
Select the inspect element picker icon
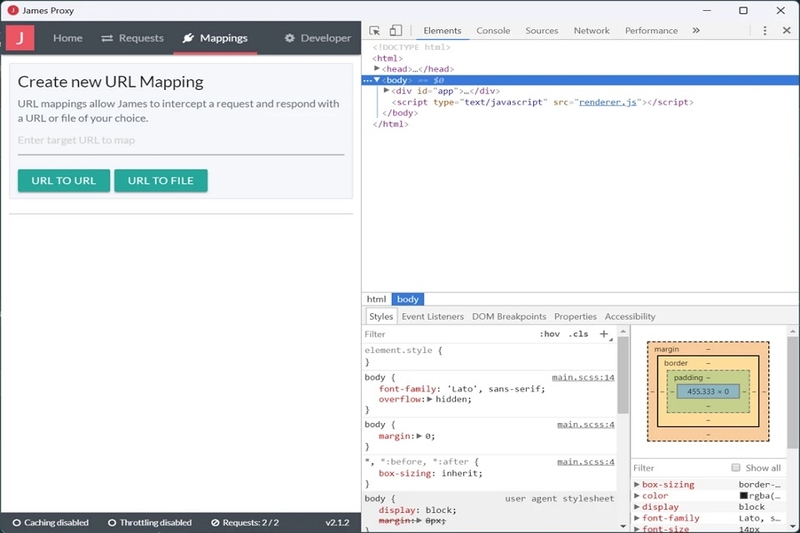click(x=374, y=31)
